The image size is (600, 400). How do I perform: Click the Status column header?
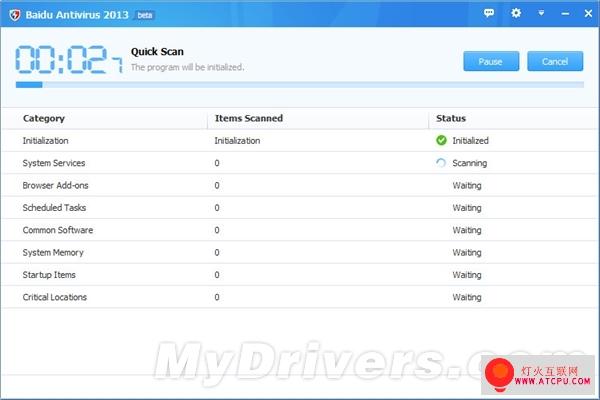(x=451, y=118)
